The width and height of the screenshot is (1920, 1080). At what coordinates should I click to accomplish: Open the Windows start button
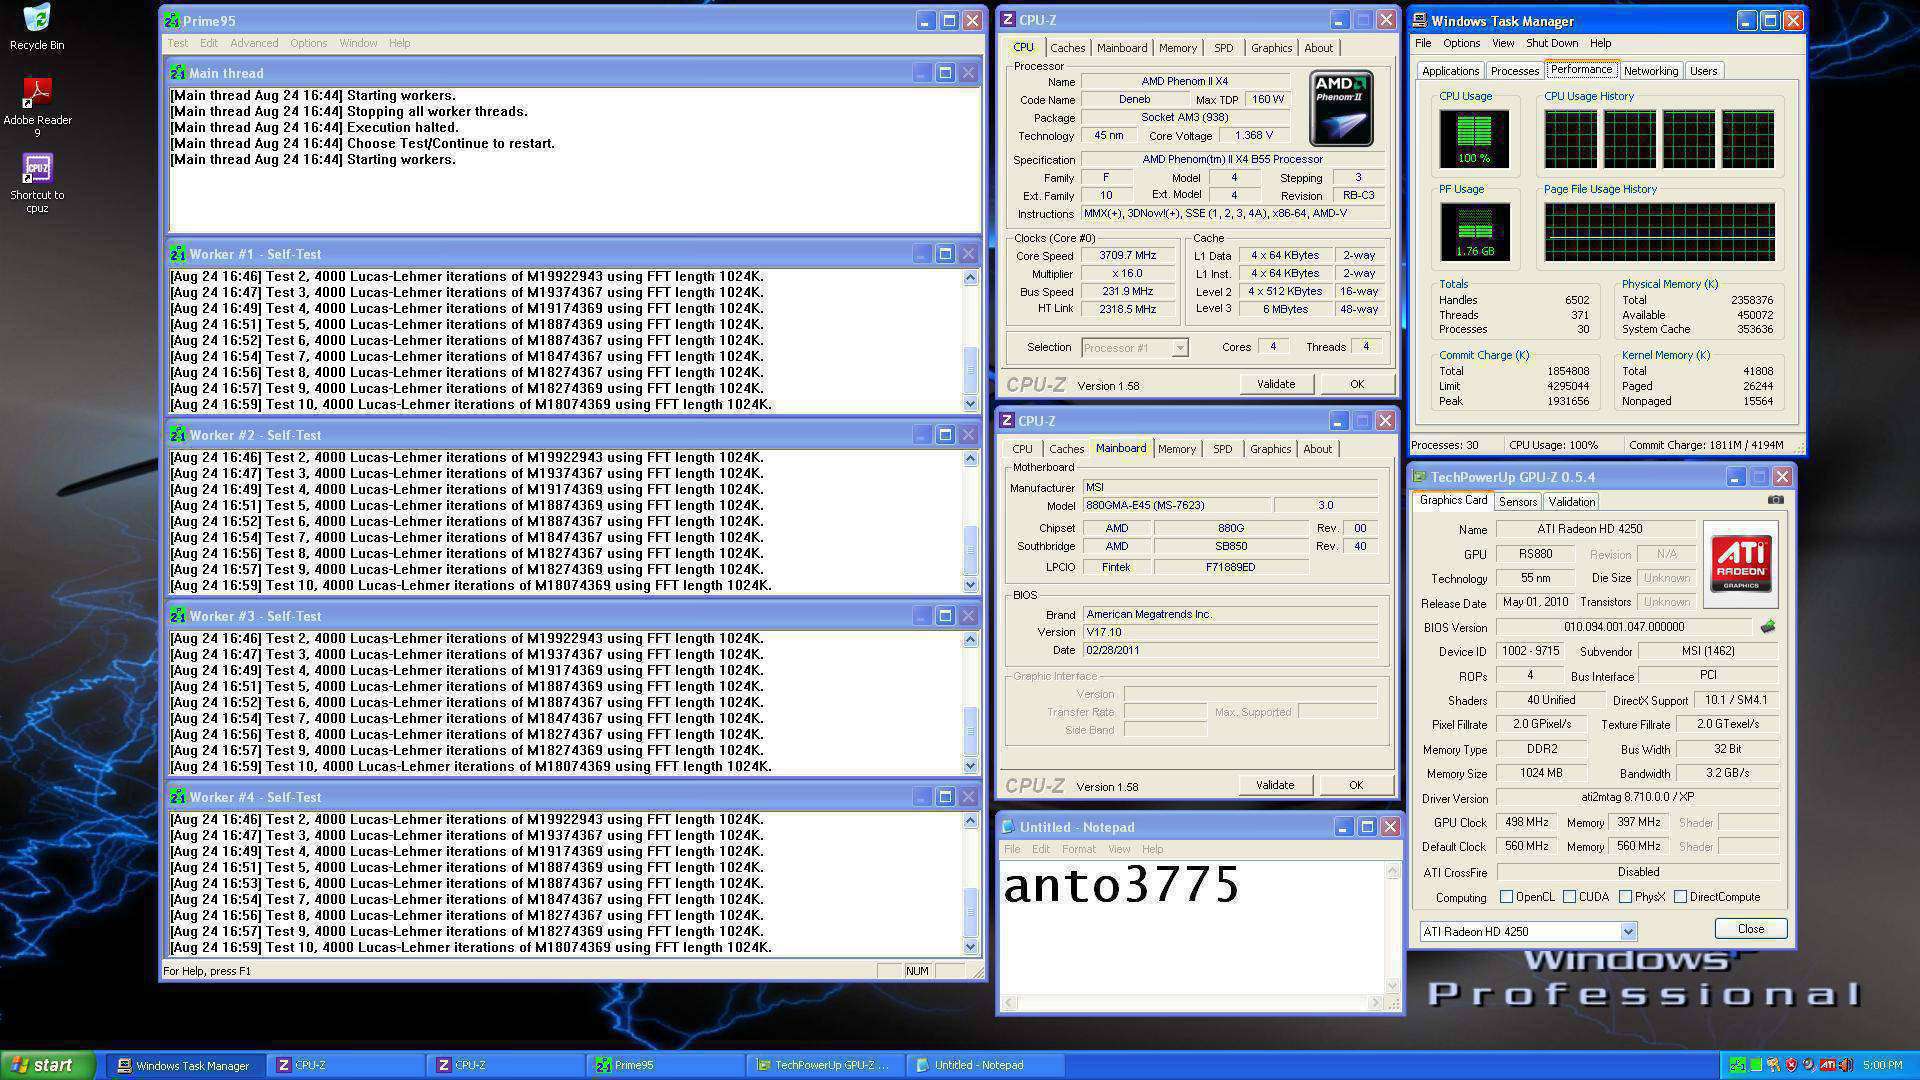pyautogui.click(x=48, y=1065)
